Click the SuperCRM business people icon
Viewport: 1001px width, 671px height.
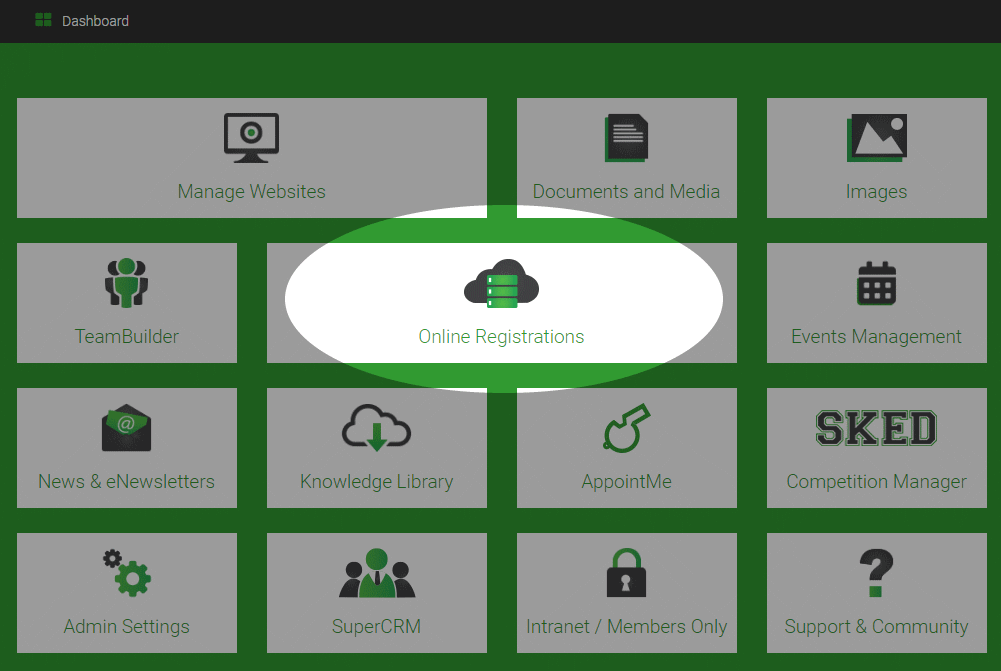pyautogui.click(x=377, y=573)
